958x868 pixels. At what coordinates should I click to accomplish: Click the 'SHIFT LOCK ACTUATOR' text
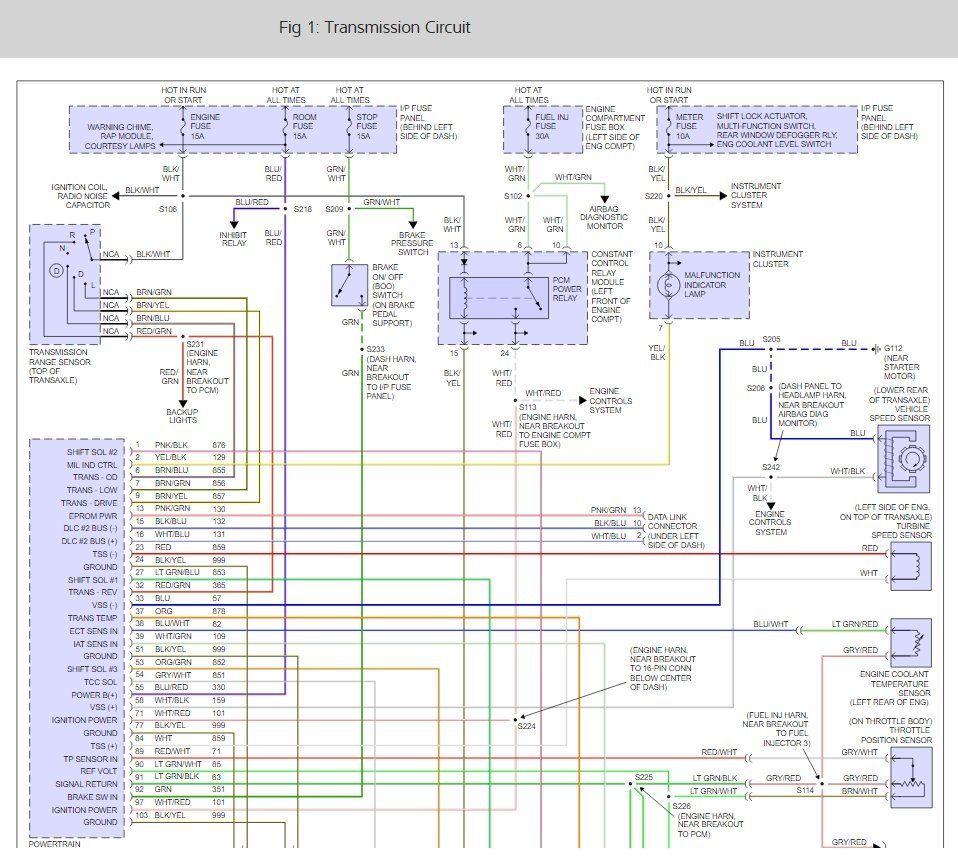pyautogui.click(x=761, y=116)
